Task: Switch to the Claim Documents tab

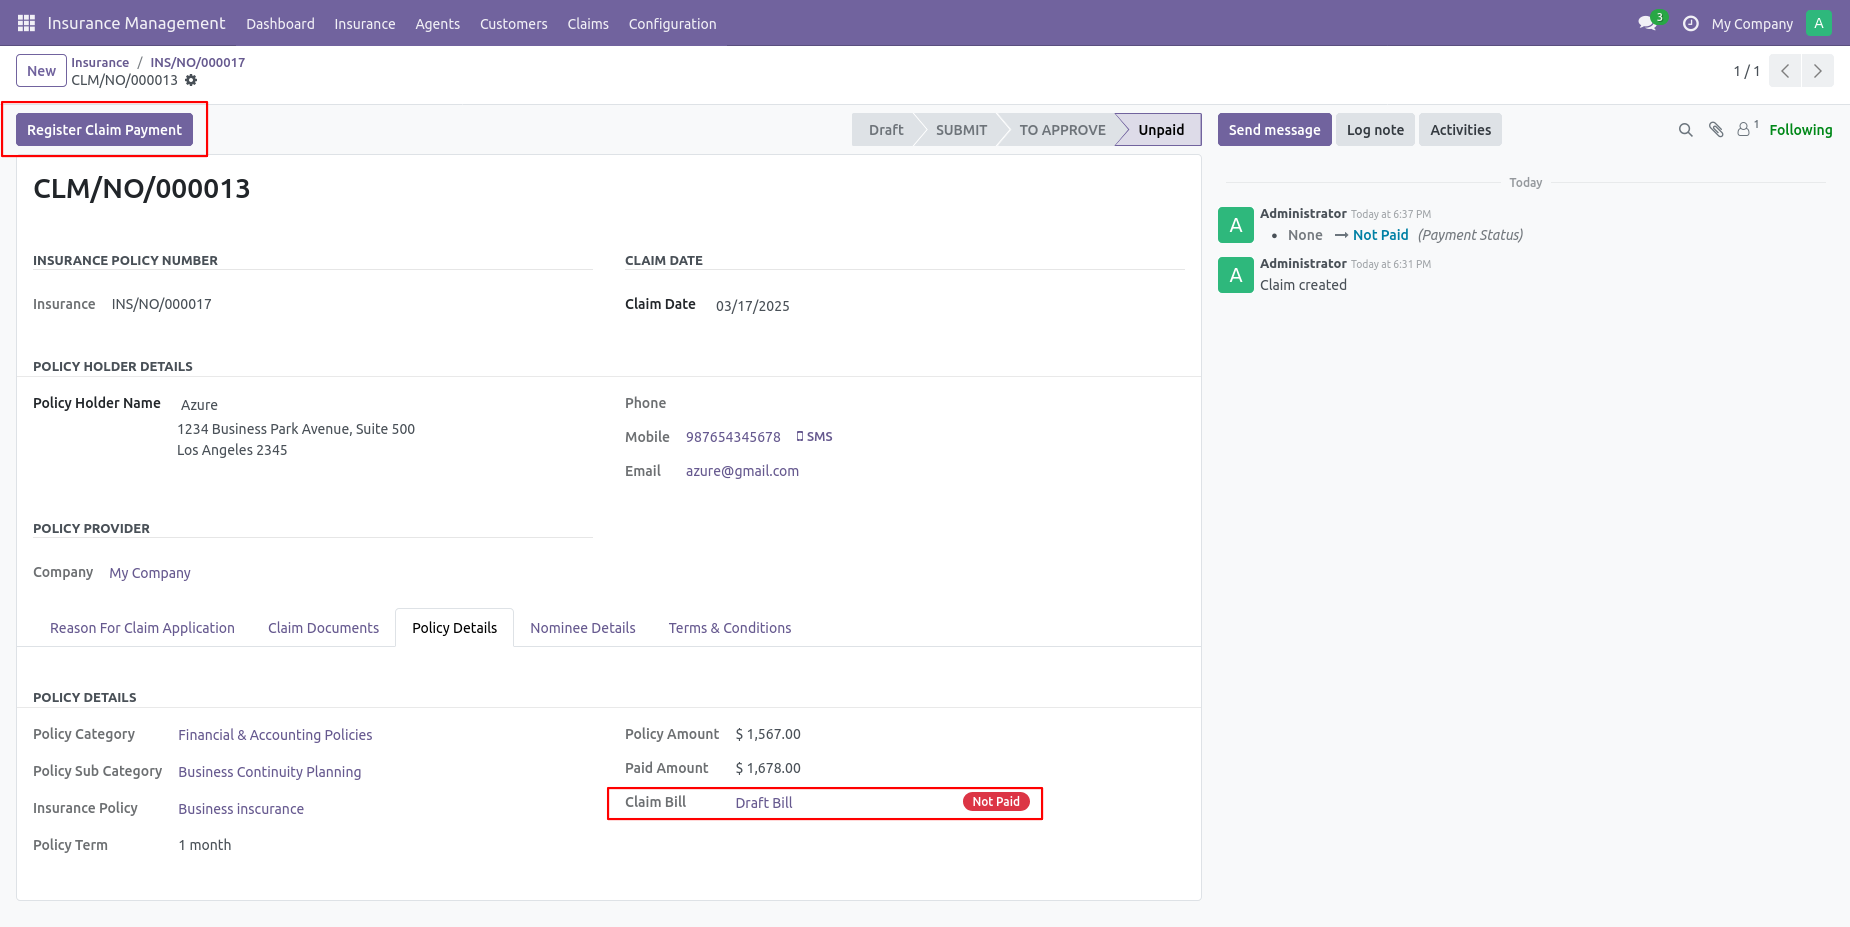Action: (323, 628)
